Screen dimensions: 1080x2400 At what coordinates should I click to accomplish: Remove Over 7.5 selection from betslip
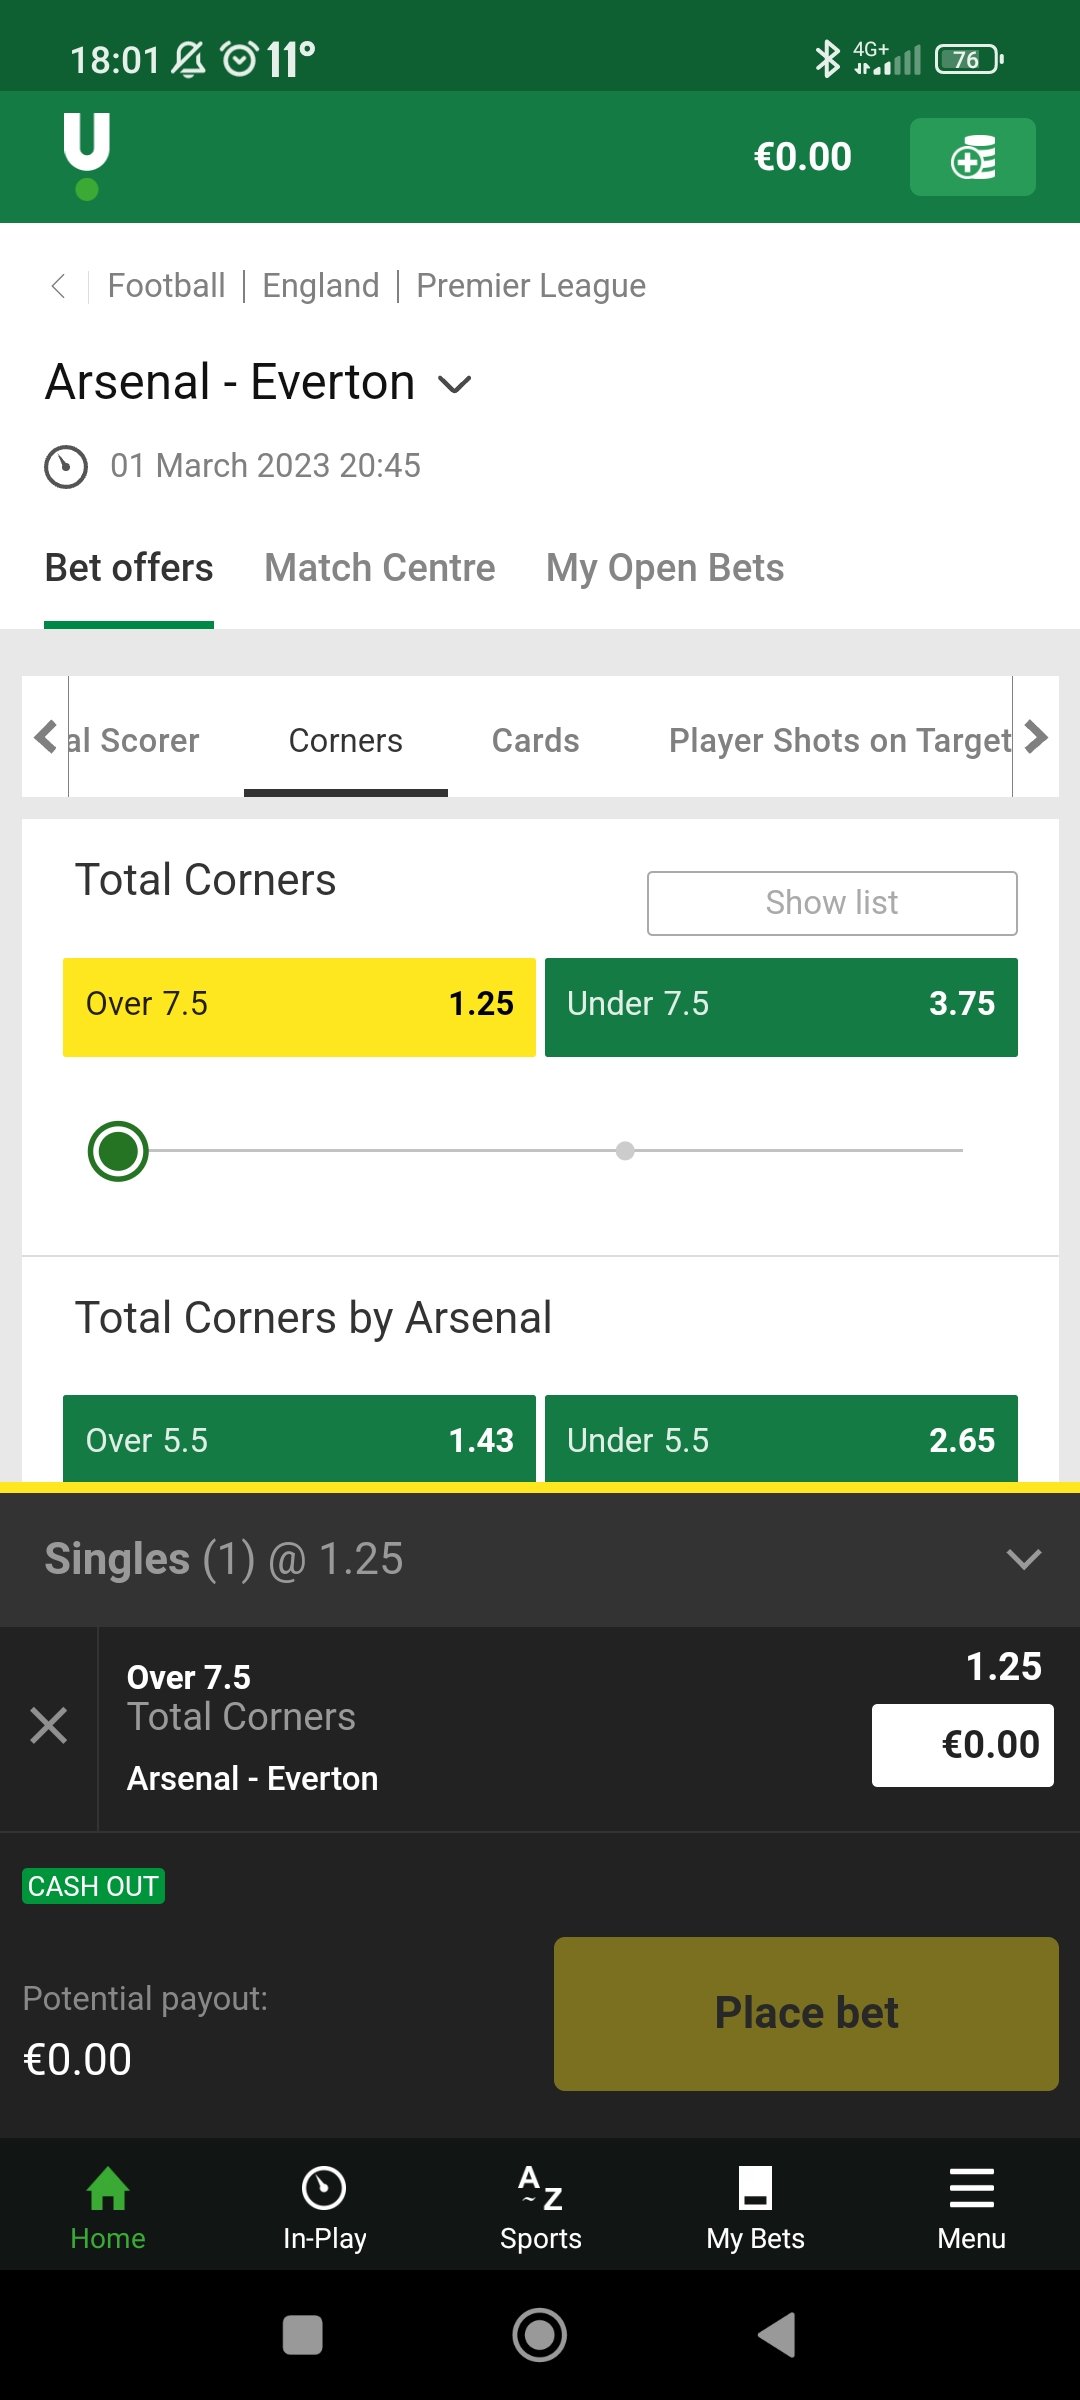[x=48, y=1726]
